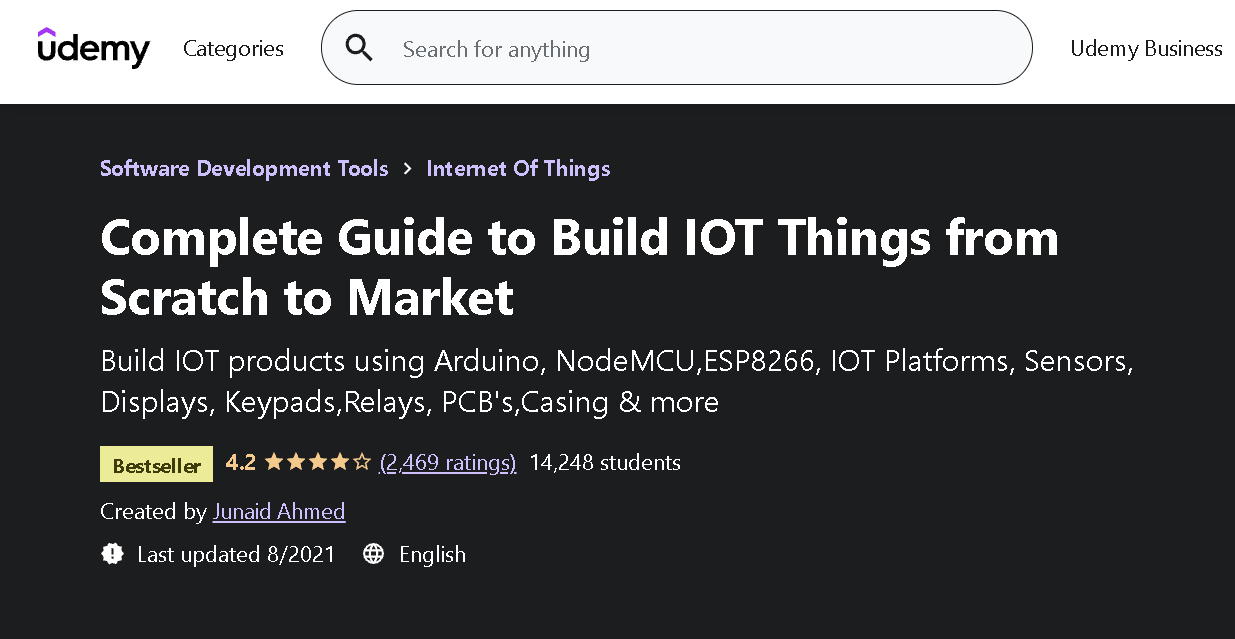
Task: Open the Udemy Business link
Action: (x=1146, y=48)
